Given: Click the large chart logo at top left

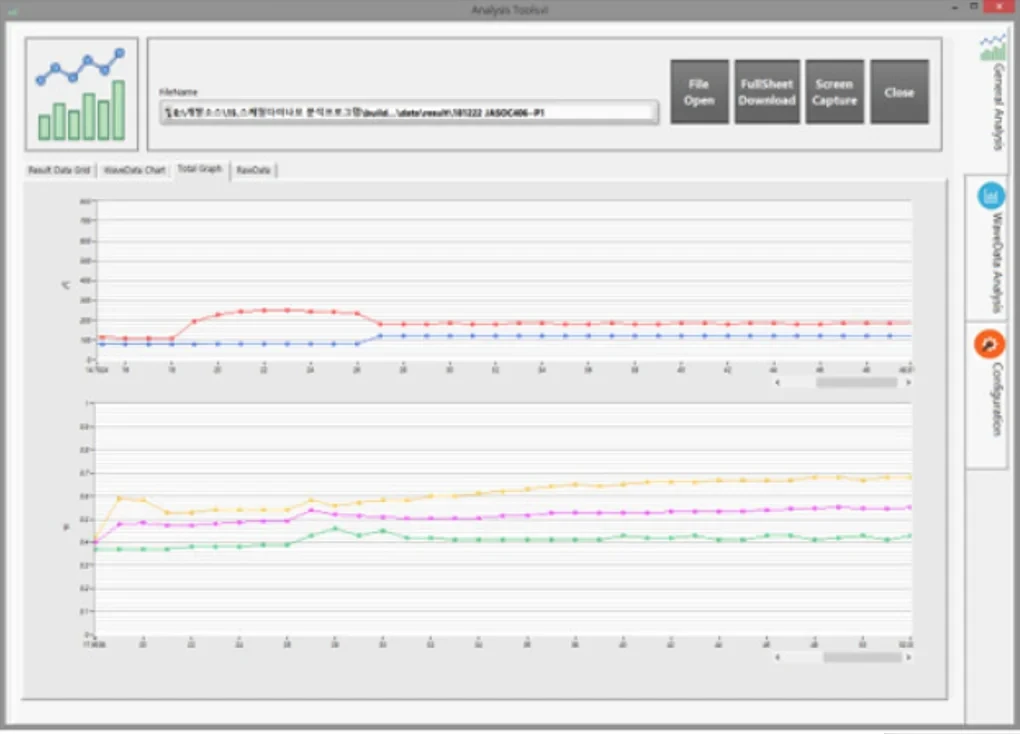Looking at the screenshot, I should (82, 93).
